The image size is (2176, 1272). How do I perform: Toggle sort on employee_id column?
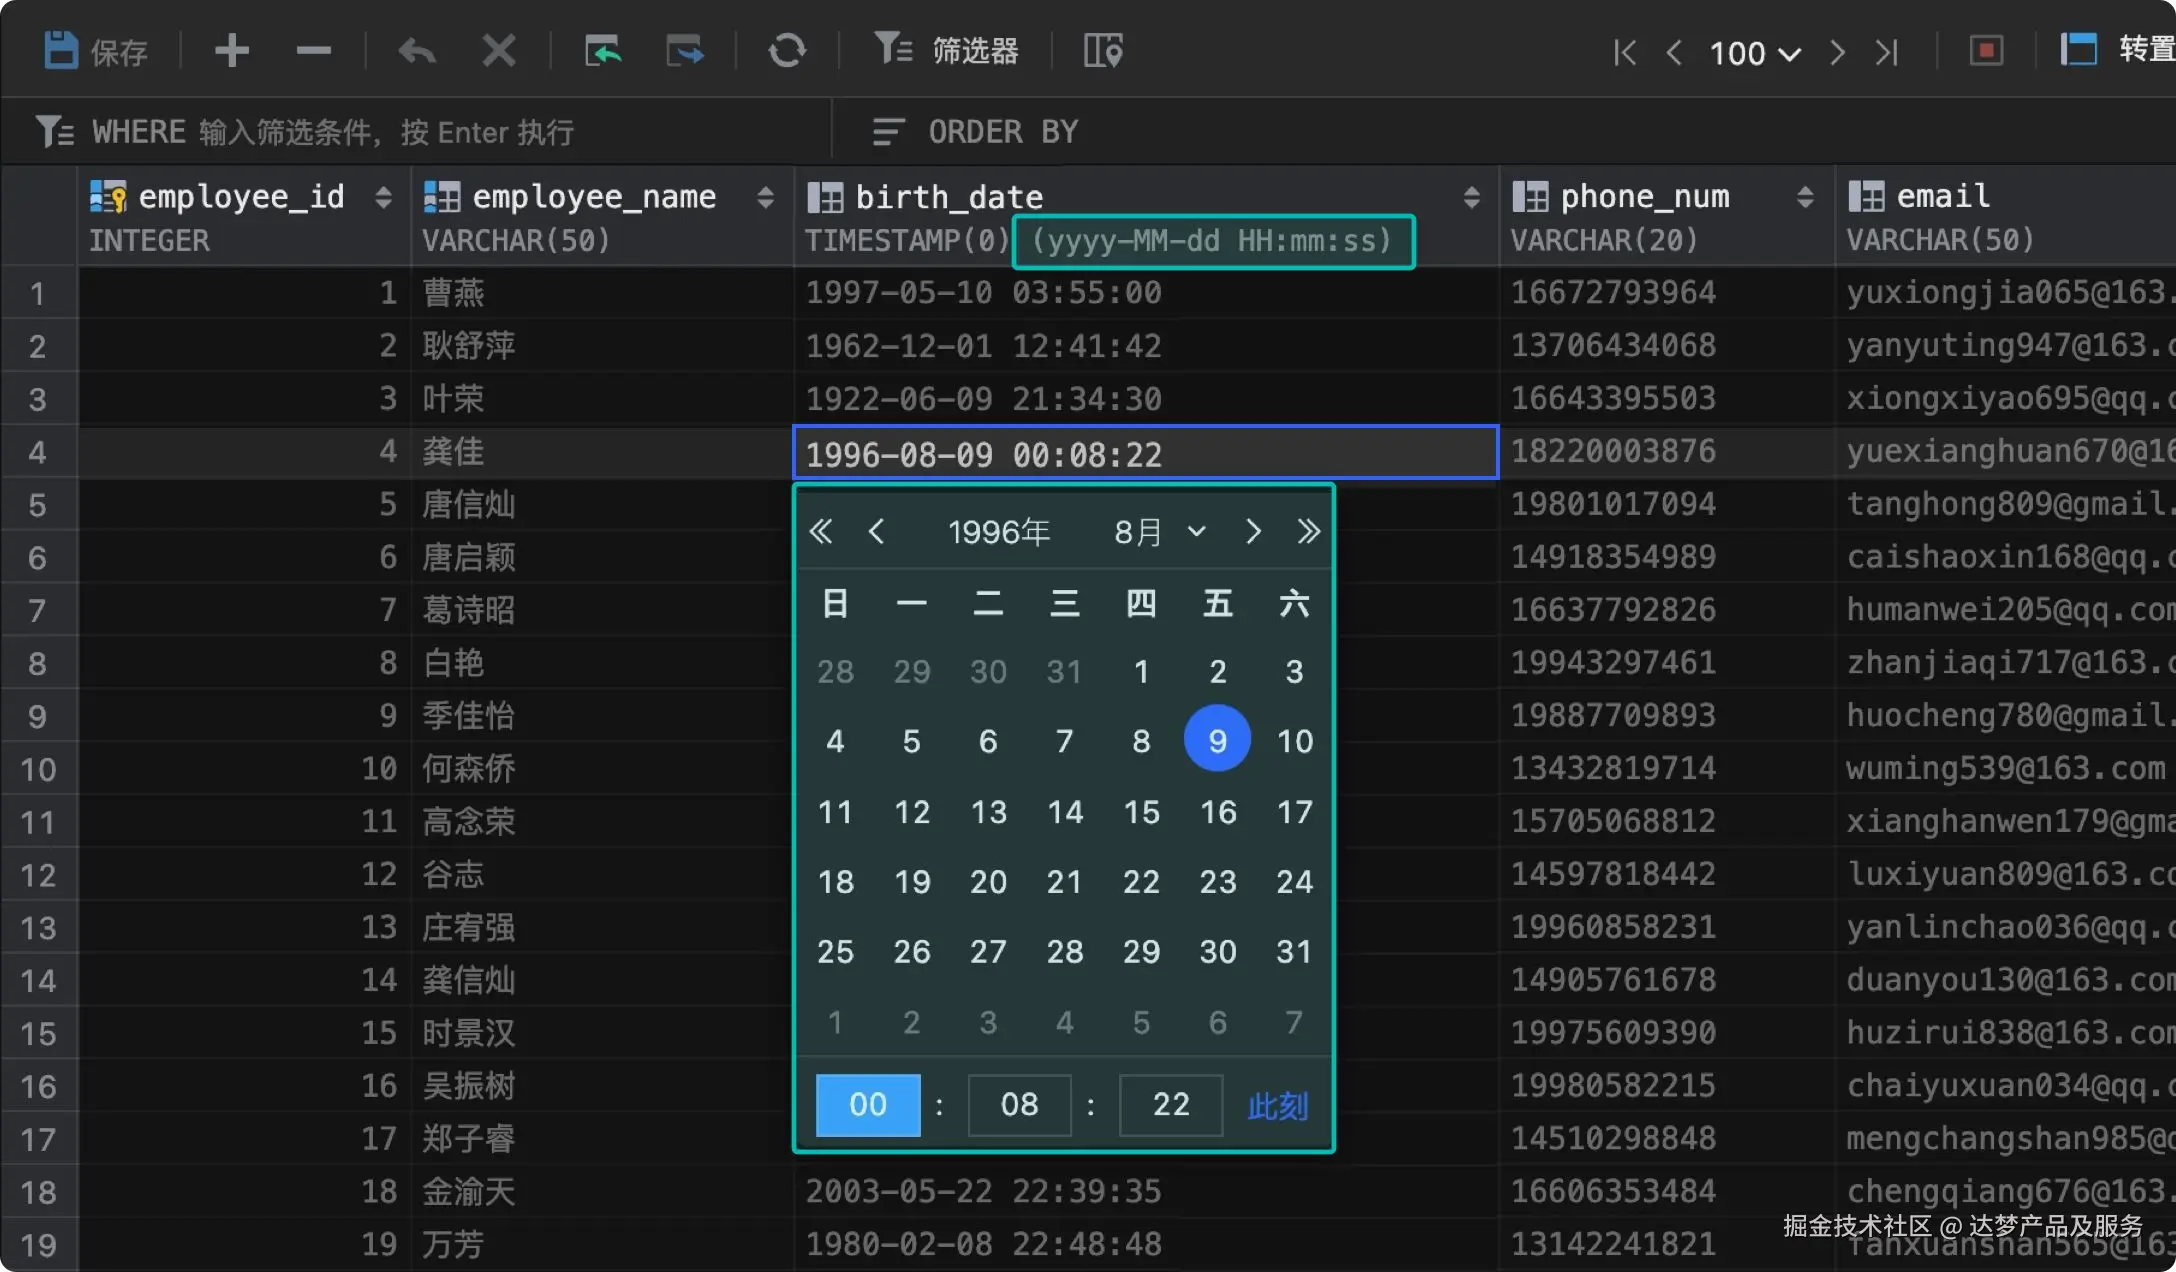[x=383, y=197]
